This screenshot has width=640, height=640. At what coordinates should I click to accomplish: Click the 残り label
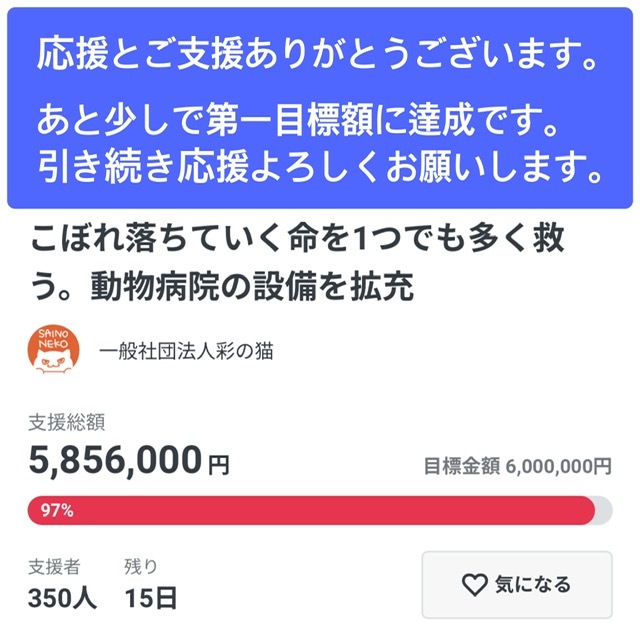(140, 567)
